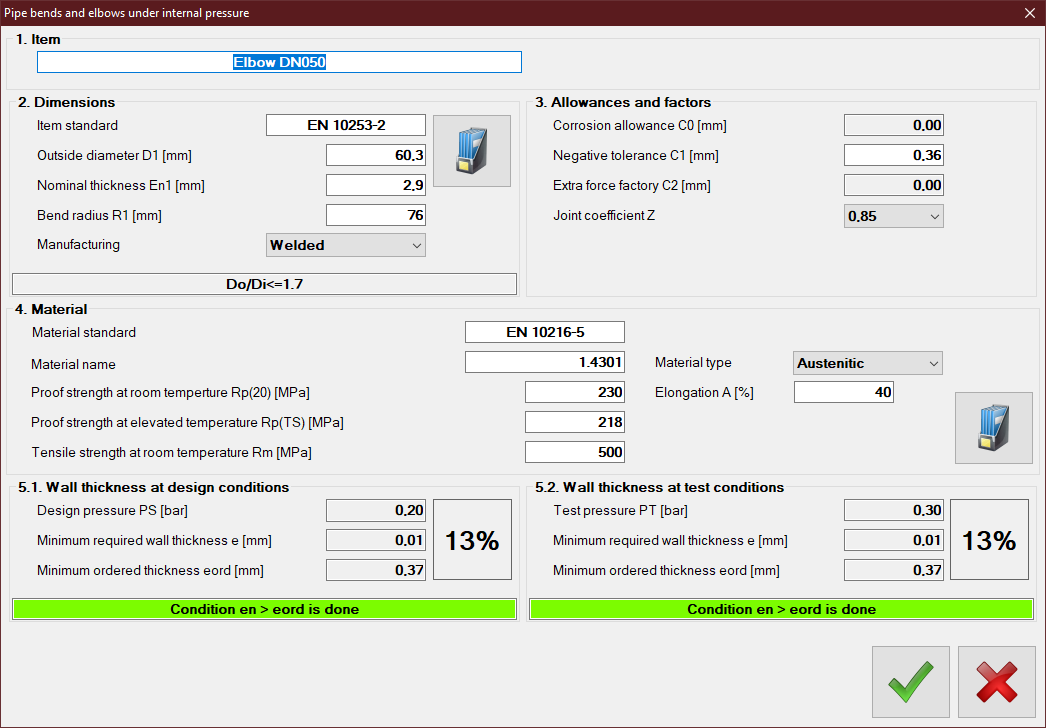Edit the Negative tolerance C1 value
Image resolution: width=1046 pixels, height=728 pixels.
click(x=893, y=156)
